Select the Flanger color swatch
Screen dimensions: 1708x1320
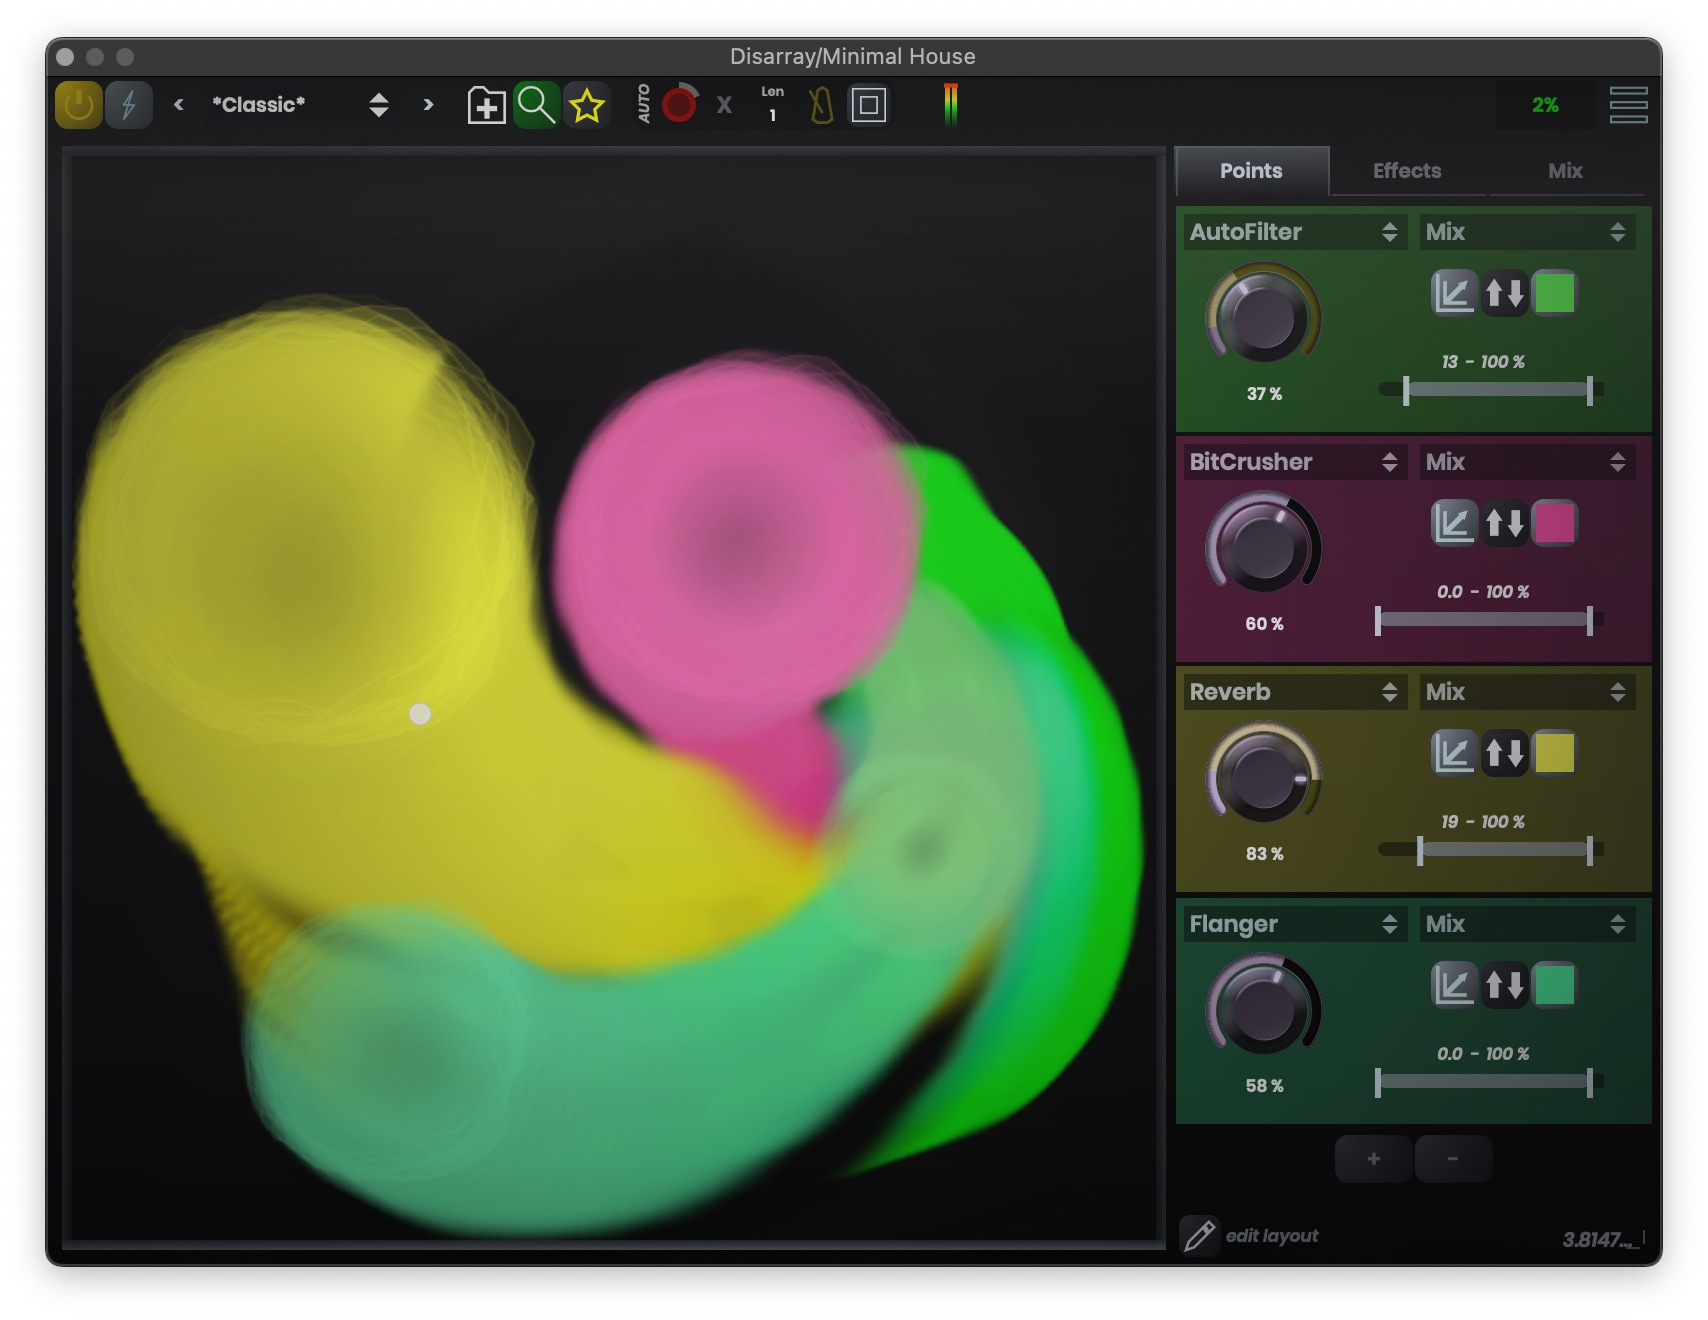pos(1552,986)
